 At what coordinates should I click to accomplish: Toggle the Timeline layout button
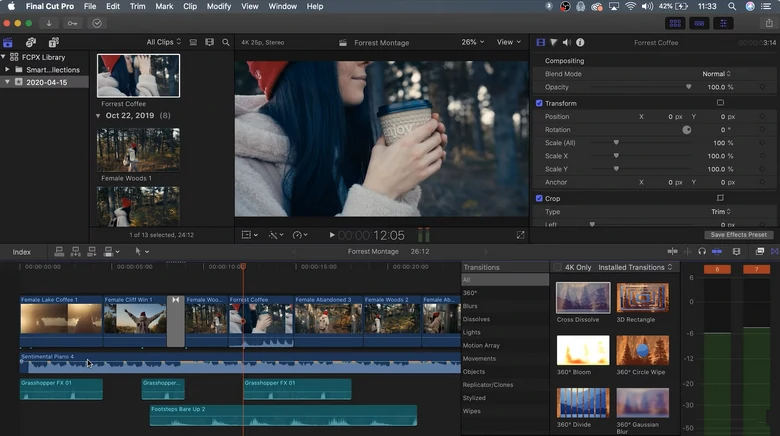699,23
